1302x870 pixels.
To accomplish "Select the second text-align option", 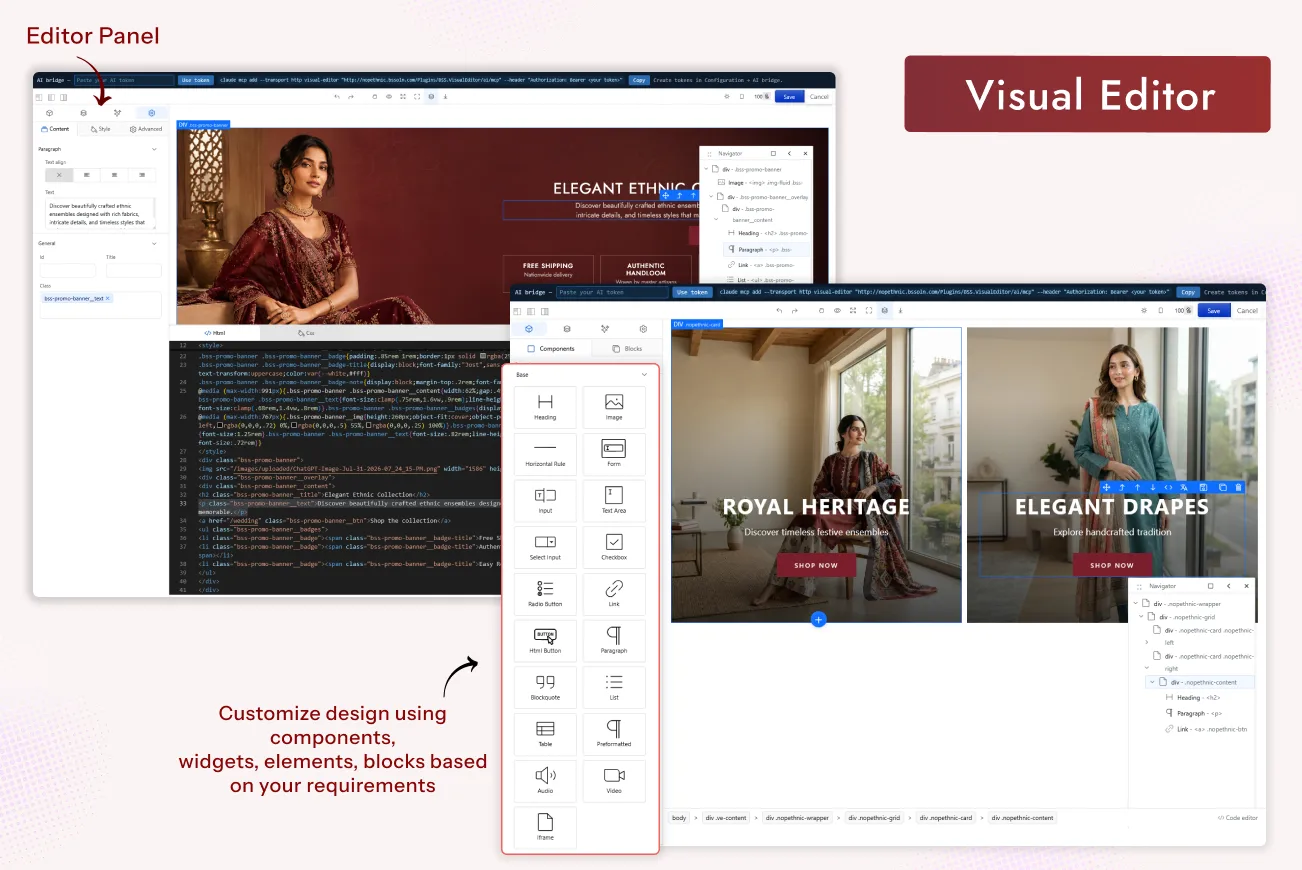I will [x=86, y=175].
